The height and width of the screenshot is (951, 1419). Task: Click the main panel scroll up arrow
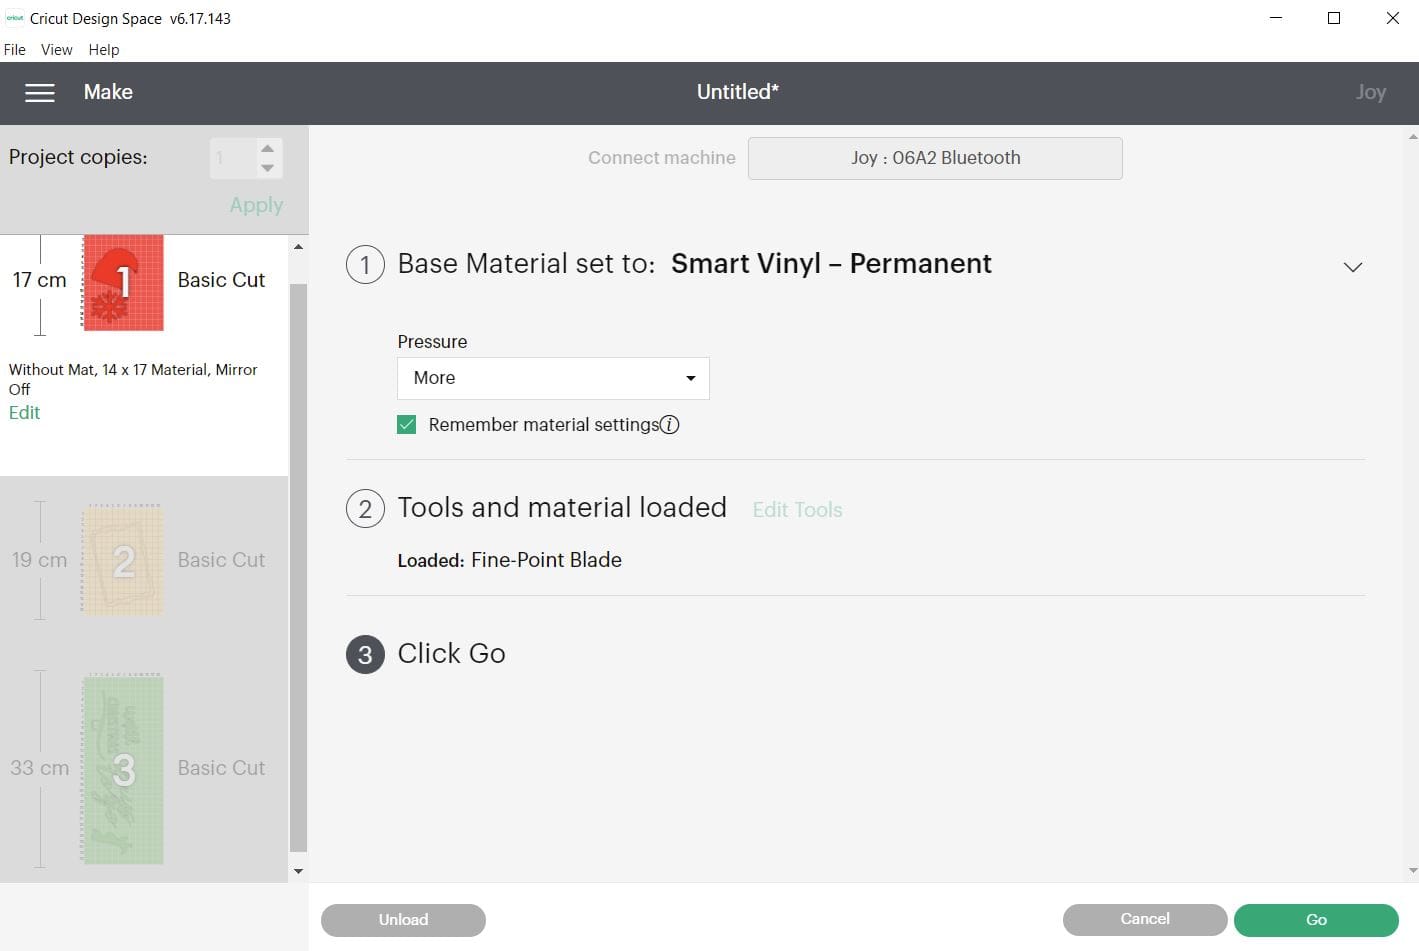1412,136
